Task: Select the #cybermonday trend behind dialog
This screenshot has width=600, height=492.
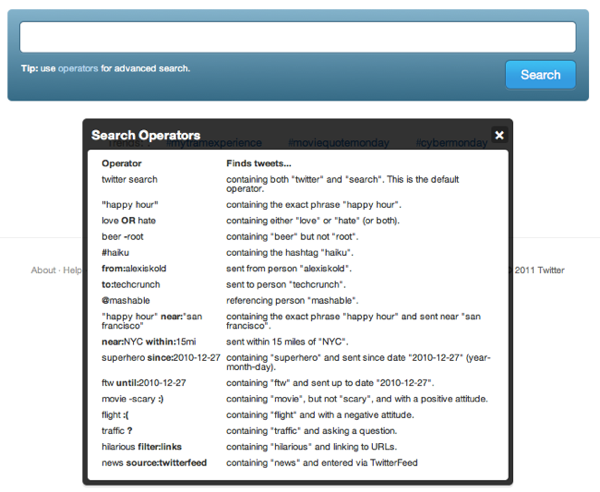Action: tap(452, 143)
